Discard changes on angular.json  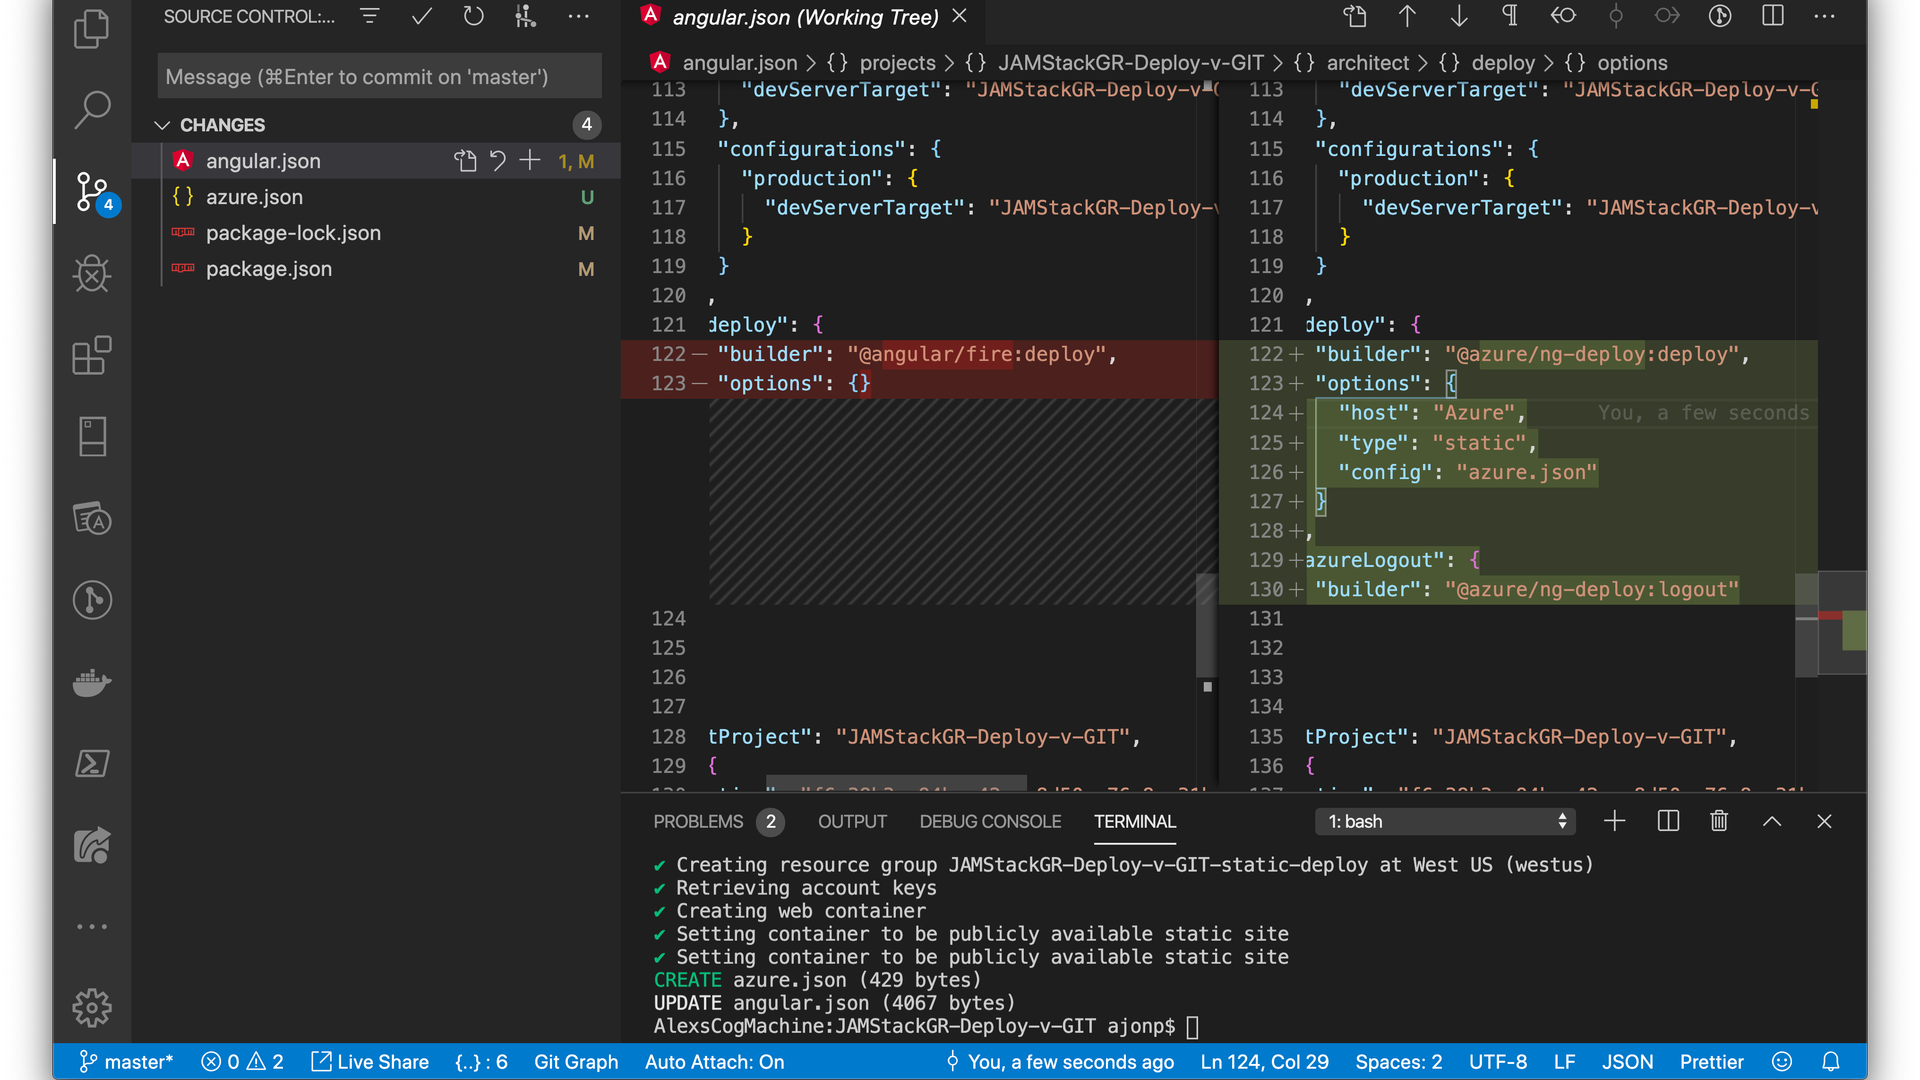click(x=498, y=161)
